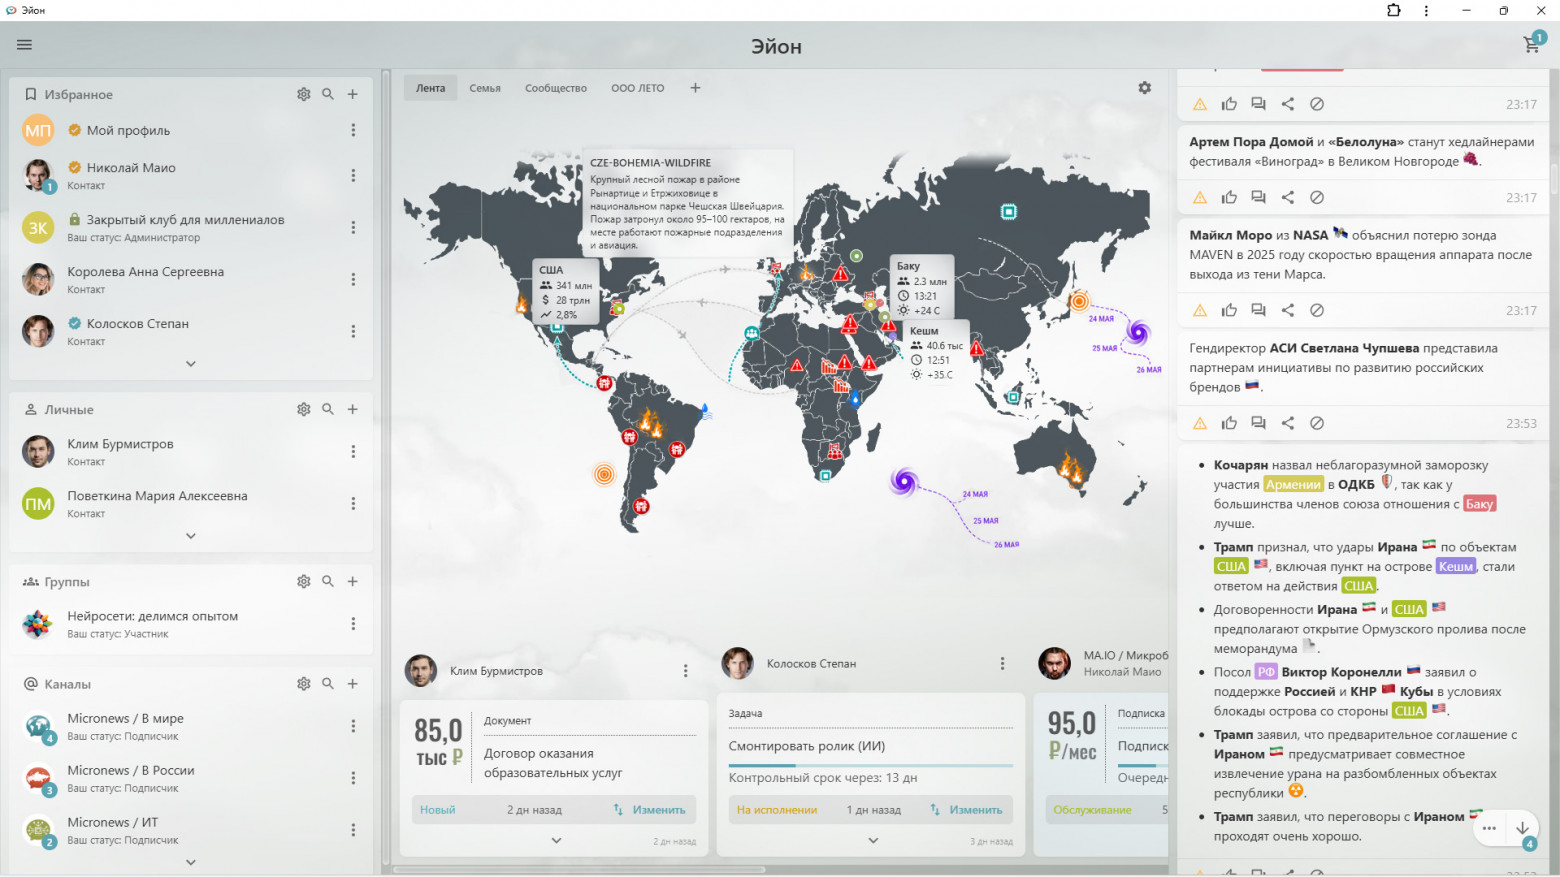The width and height of the screenshot is (1560, 877).
Task: Open the Micronews / В мире channel
Action: tap(190, 726)
